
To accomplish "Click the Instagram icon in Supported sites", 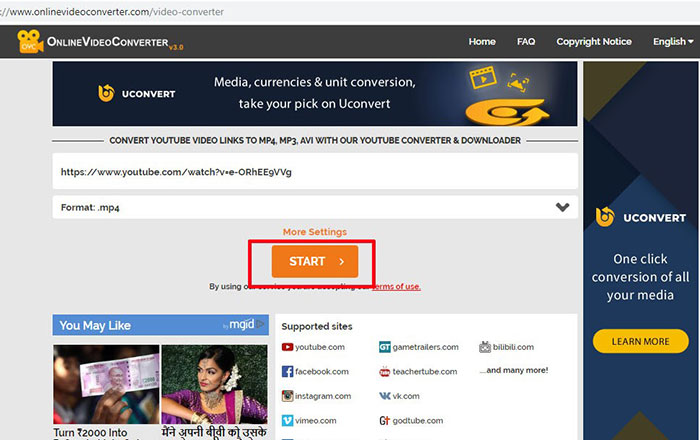I will 287,396.
